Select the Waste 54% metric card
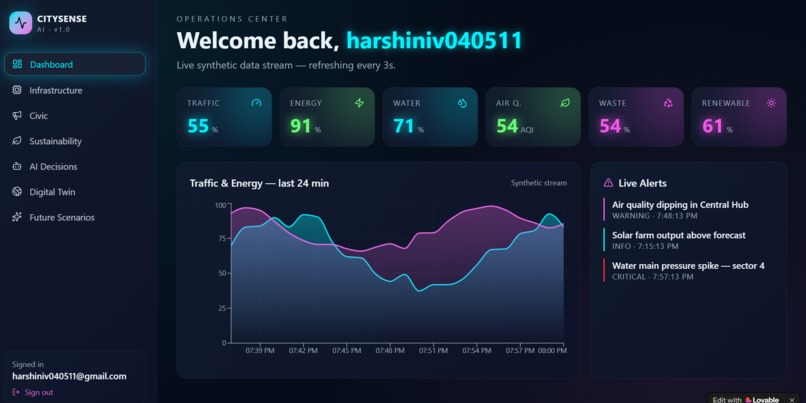 click(x=636, y=117)
